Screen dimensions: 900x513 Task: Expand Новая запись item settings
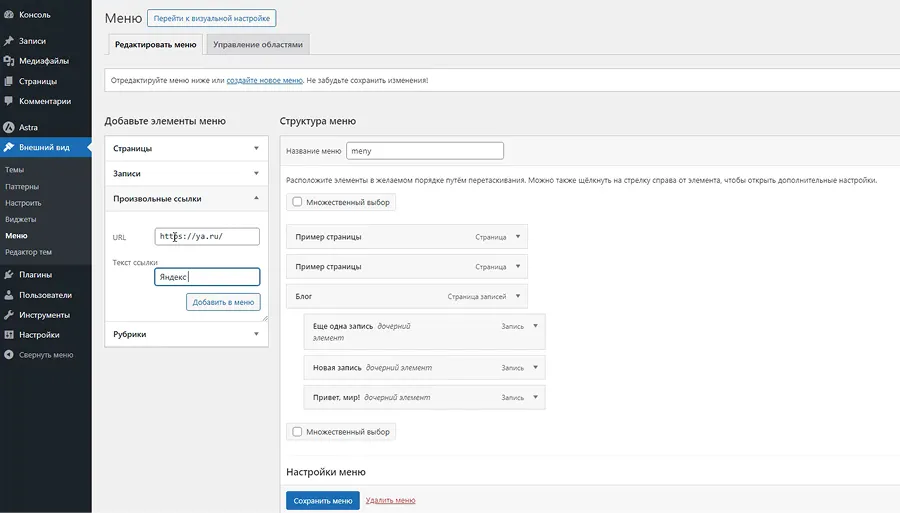(x=536, y=367)
